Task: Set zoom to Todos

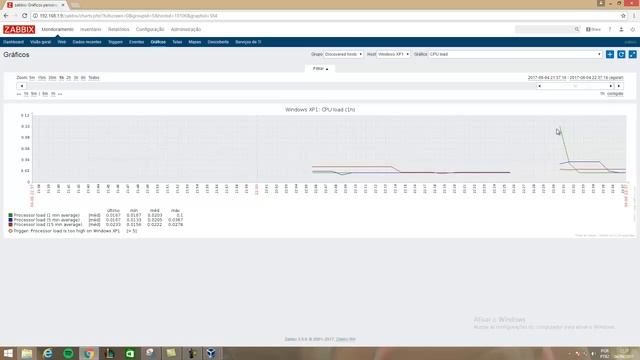Action: (94, 78)
